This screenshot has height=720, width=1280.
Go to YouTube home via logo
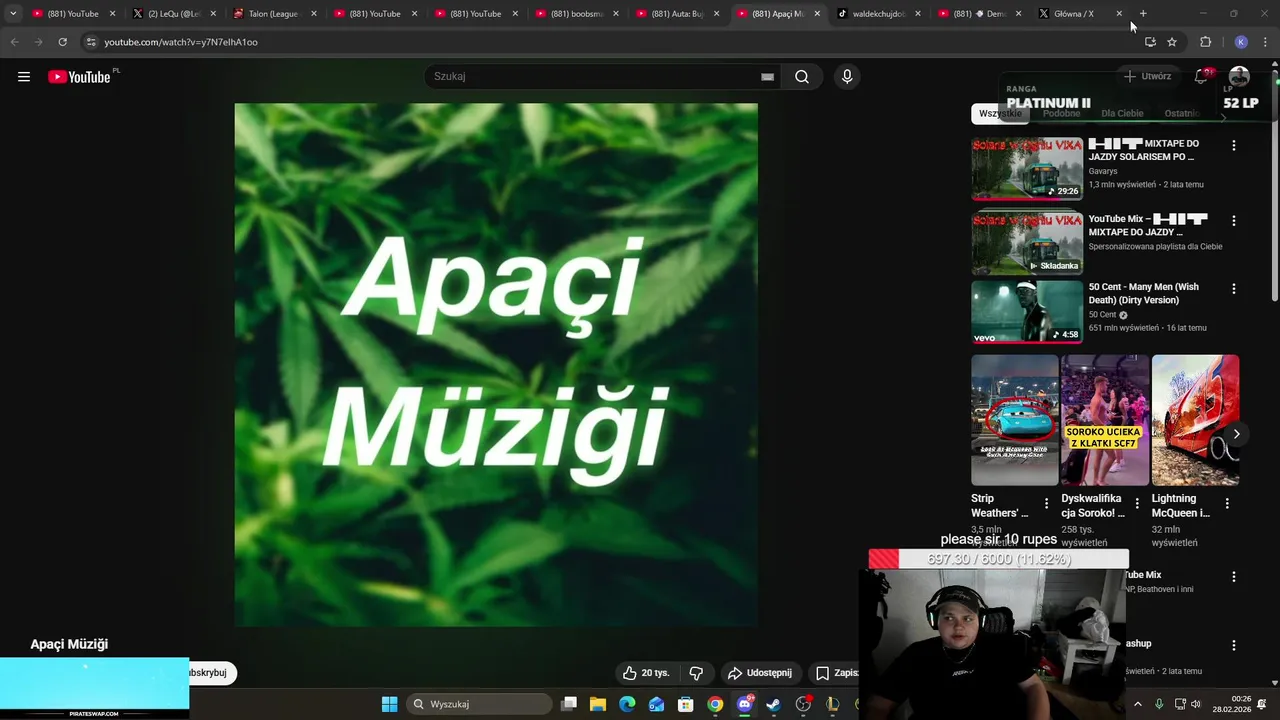pyautogui.click(x=80, y=77)
